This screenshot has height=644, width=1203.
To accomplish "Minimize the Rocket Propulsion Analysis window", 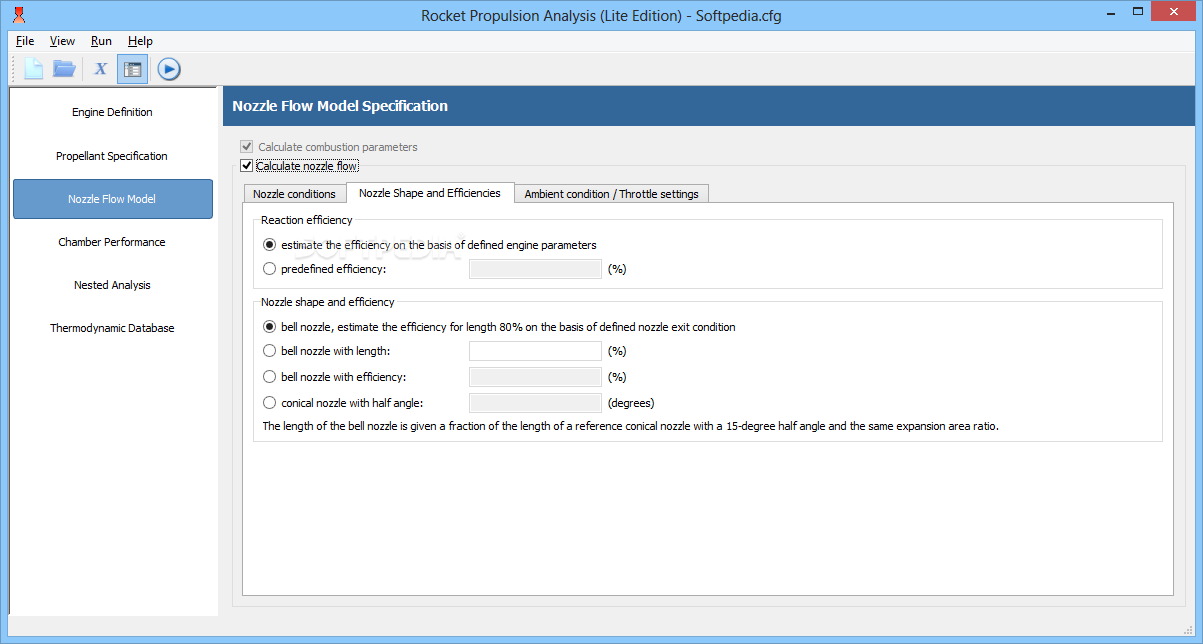I will click(x=1113, y=13).
